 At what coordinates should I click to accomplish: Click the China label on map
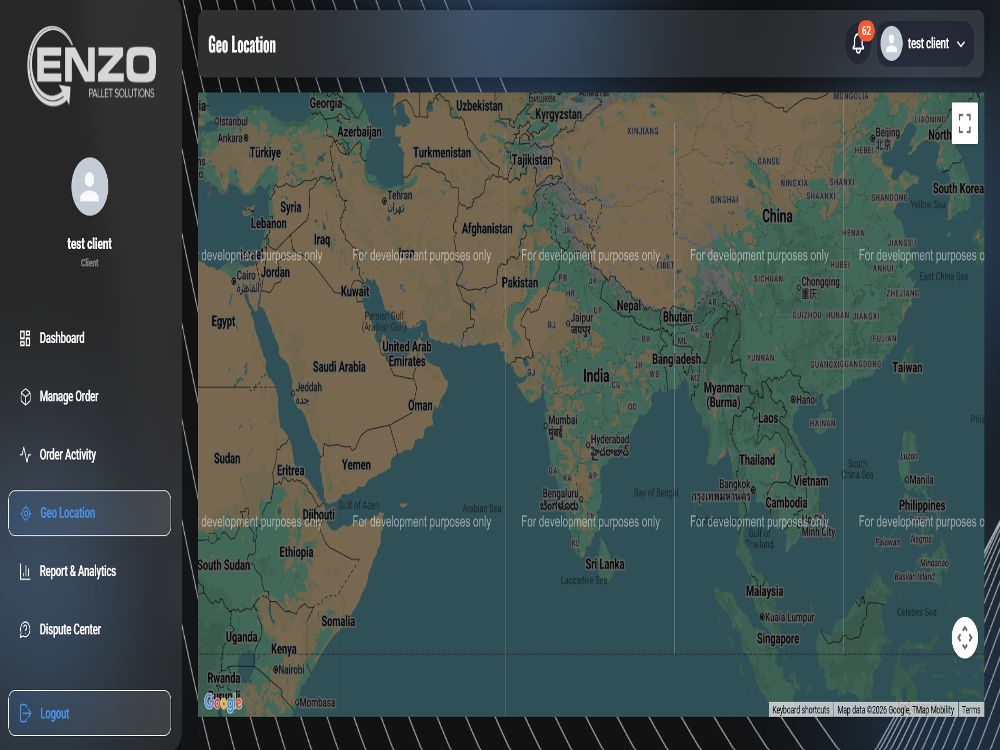coord(777,216)
